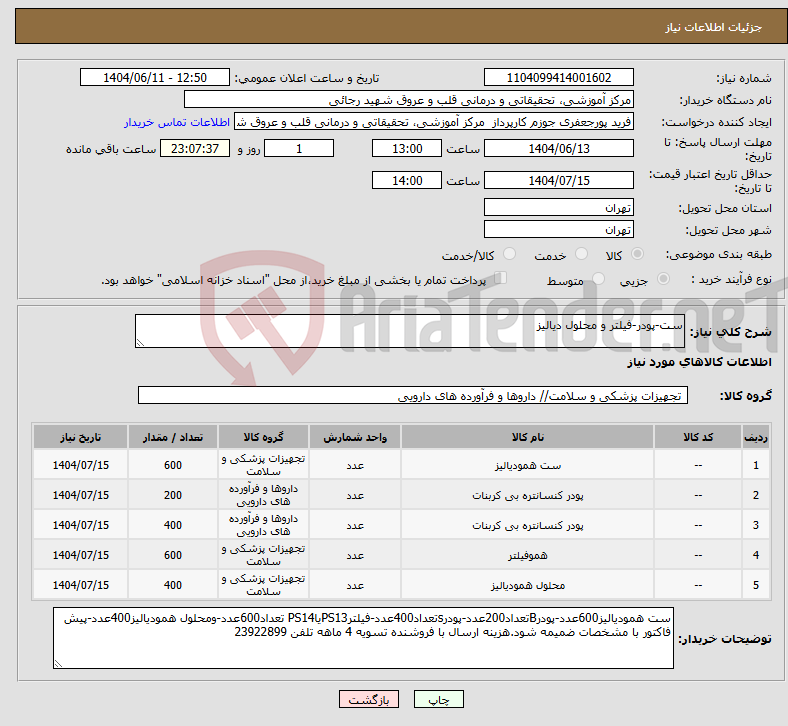Click the resize handle of description textarea
The width and height of the screenshot is (788, 726).
click(x=140, y=343)
